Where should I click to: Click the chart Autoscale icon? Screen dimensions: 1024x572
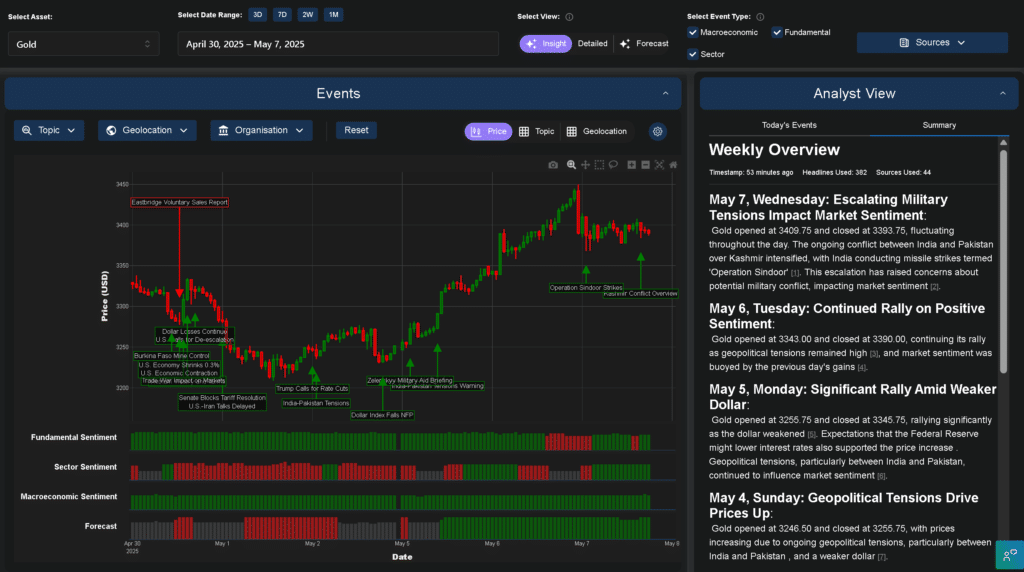click(x=660, y=165)
